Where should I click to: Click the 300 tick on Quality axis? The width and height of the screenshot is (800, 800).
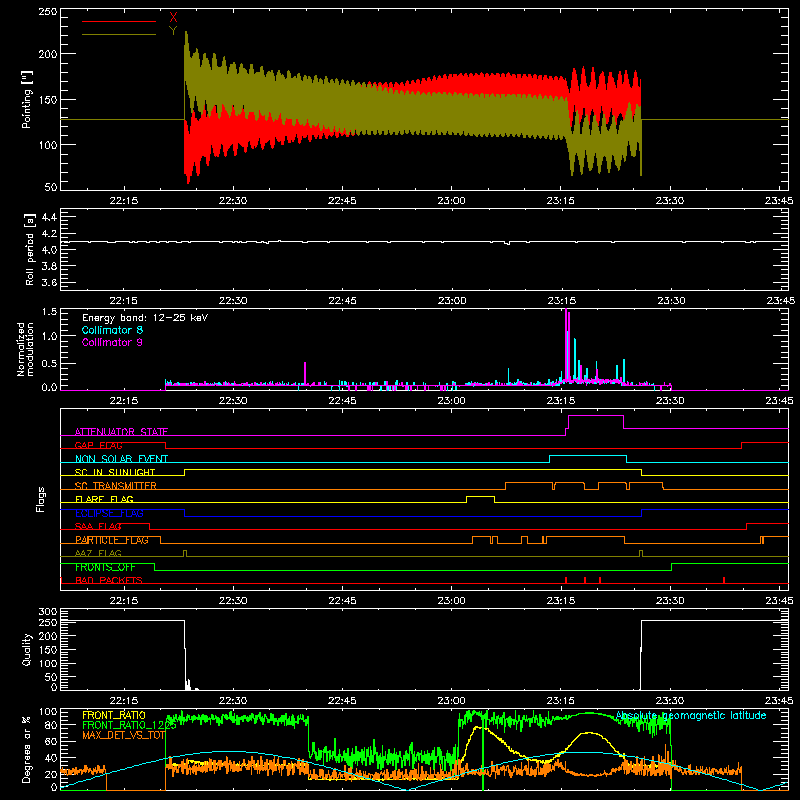coord(48,611)
